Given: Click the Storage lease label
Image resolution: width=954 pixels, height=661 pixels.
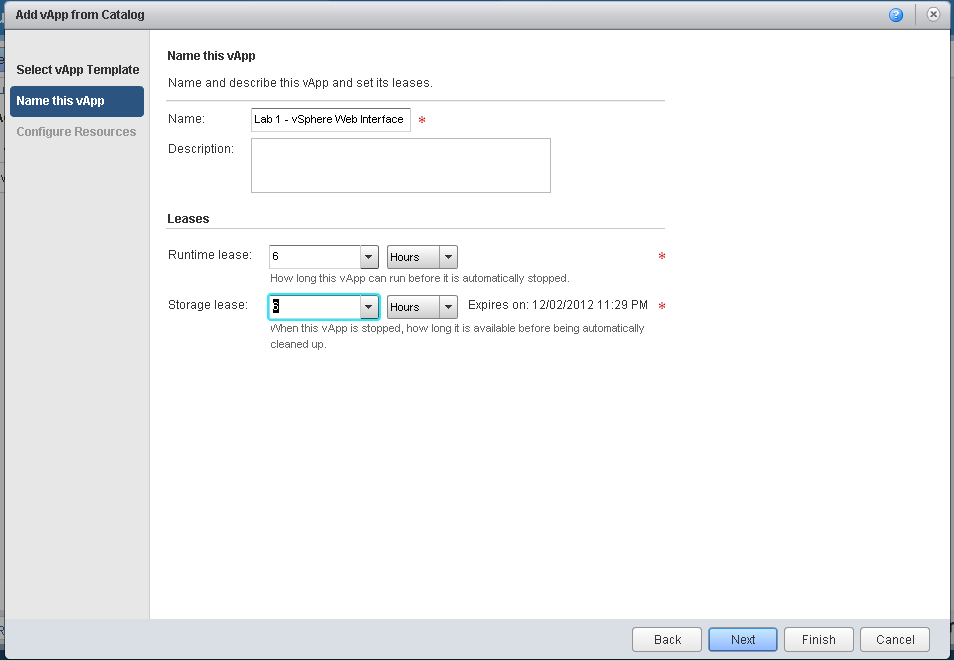Looking at the screenshot, I should pos(207,305).
